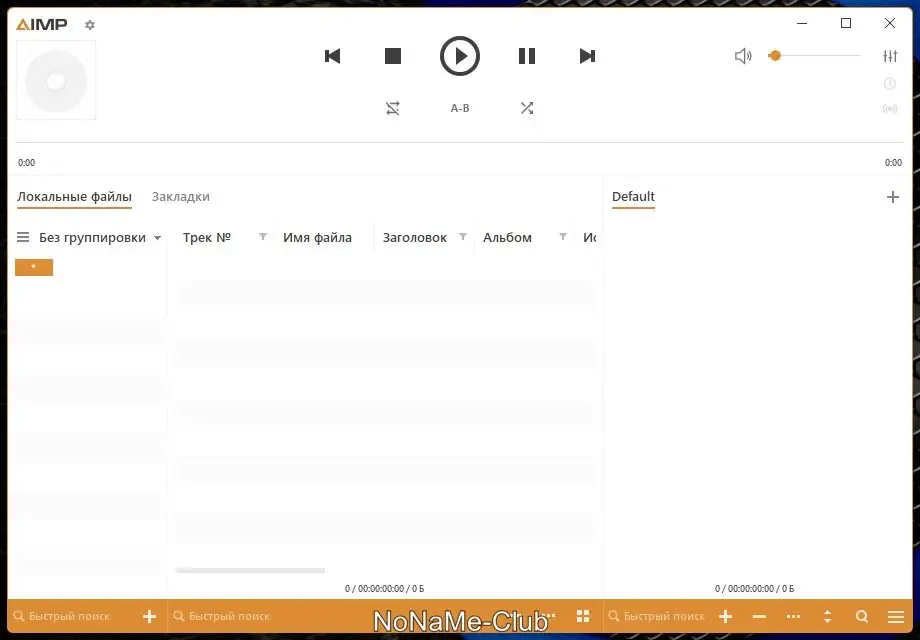Go to the previous track
This screenshot has height=640, width=920.
coord(333,56)
